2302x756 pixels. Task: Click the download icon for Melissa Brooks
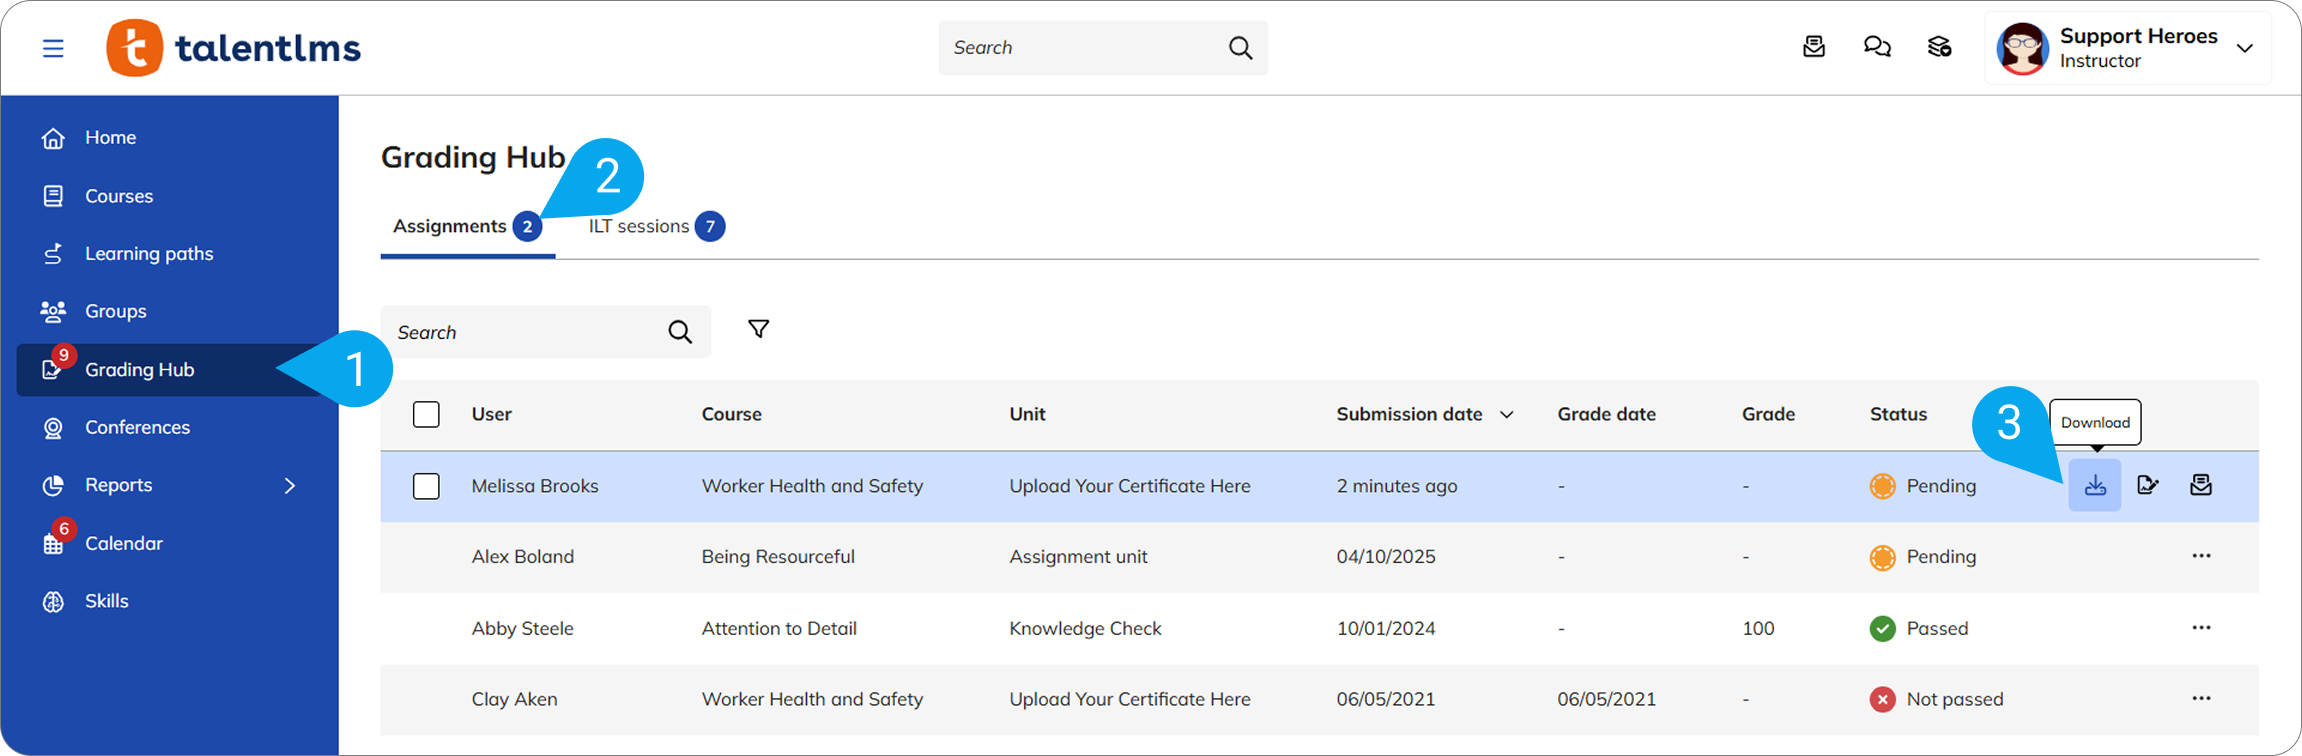coord(2094,486)
